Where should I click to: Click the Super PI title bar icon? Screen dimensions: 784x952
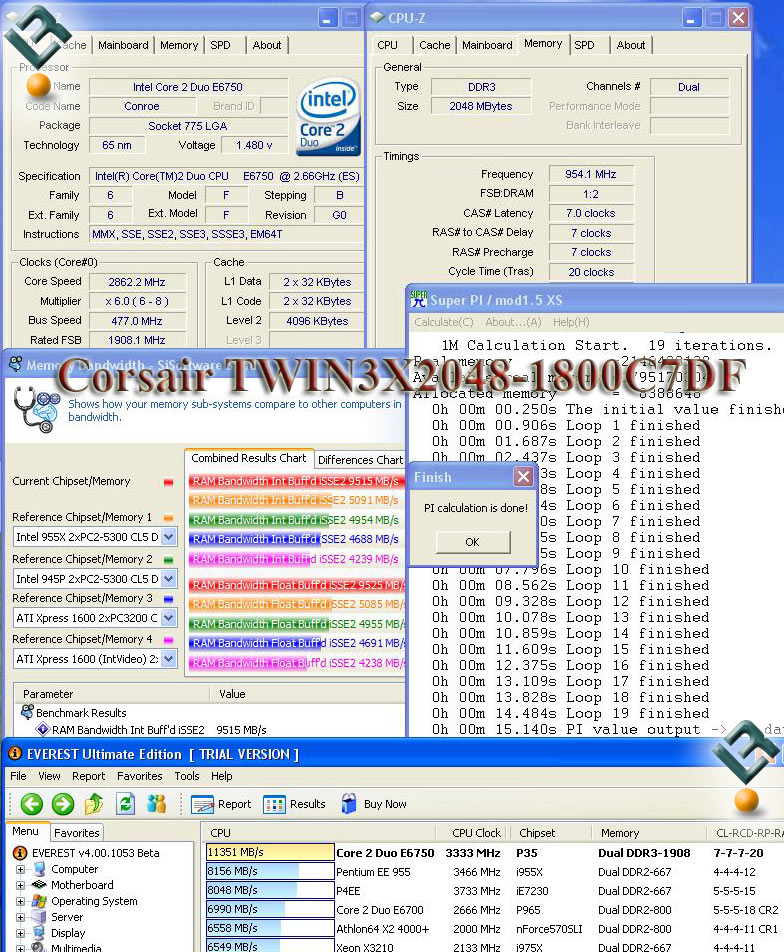coord(418,299)
